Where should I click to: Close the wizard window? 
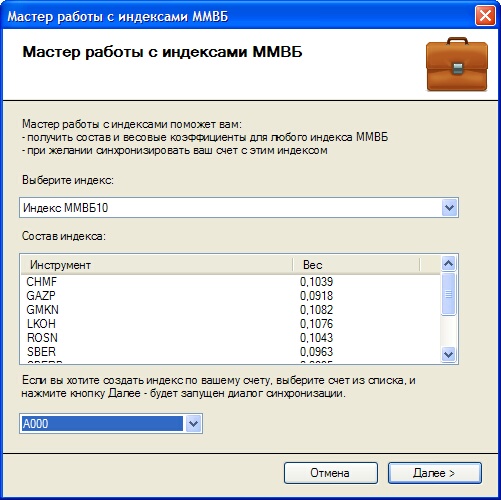(485, 16)
